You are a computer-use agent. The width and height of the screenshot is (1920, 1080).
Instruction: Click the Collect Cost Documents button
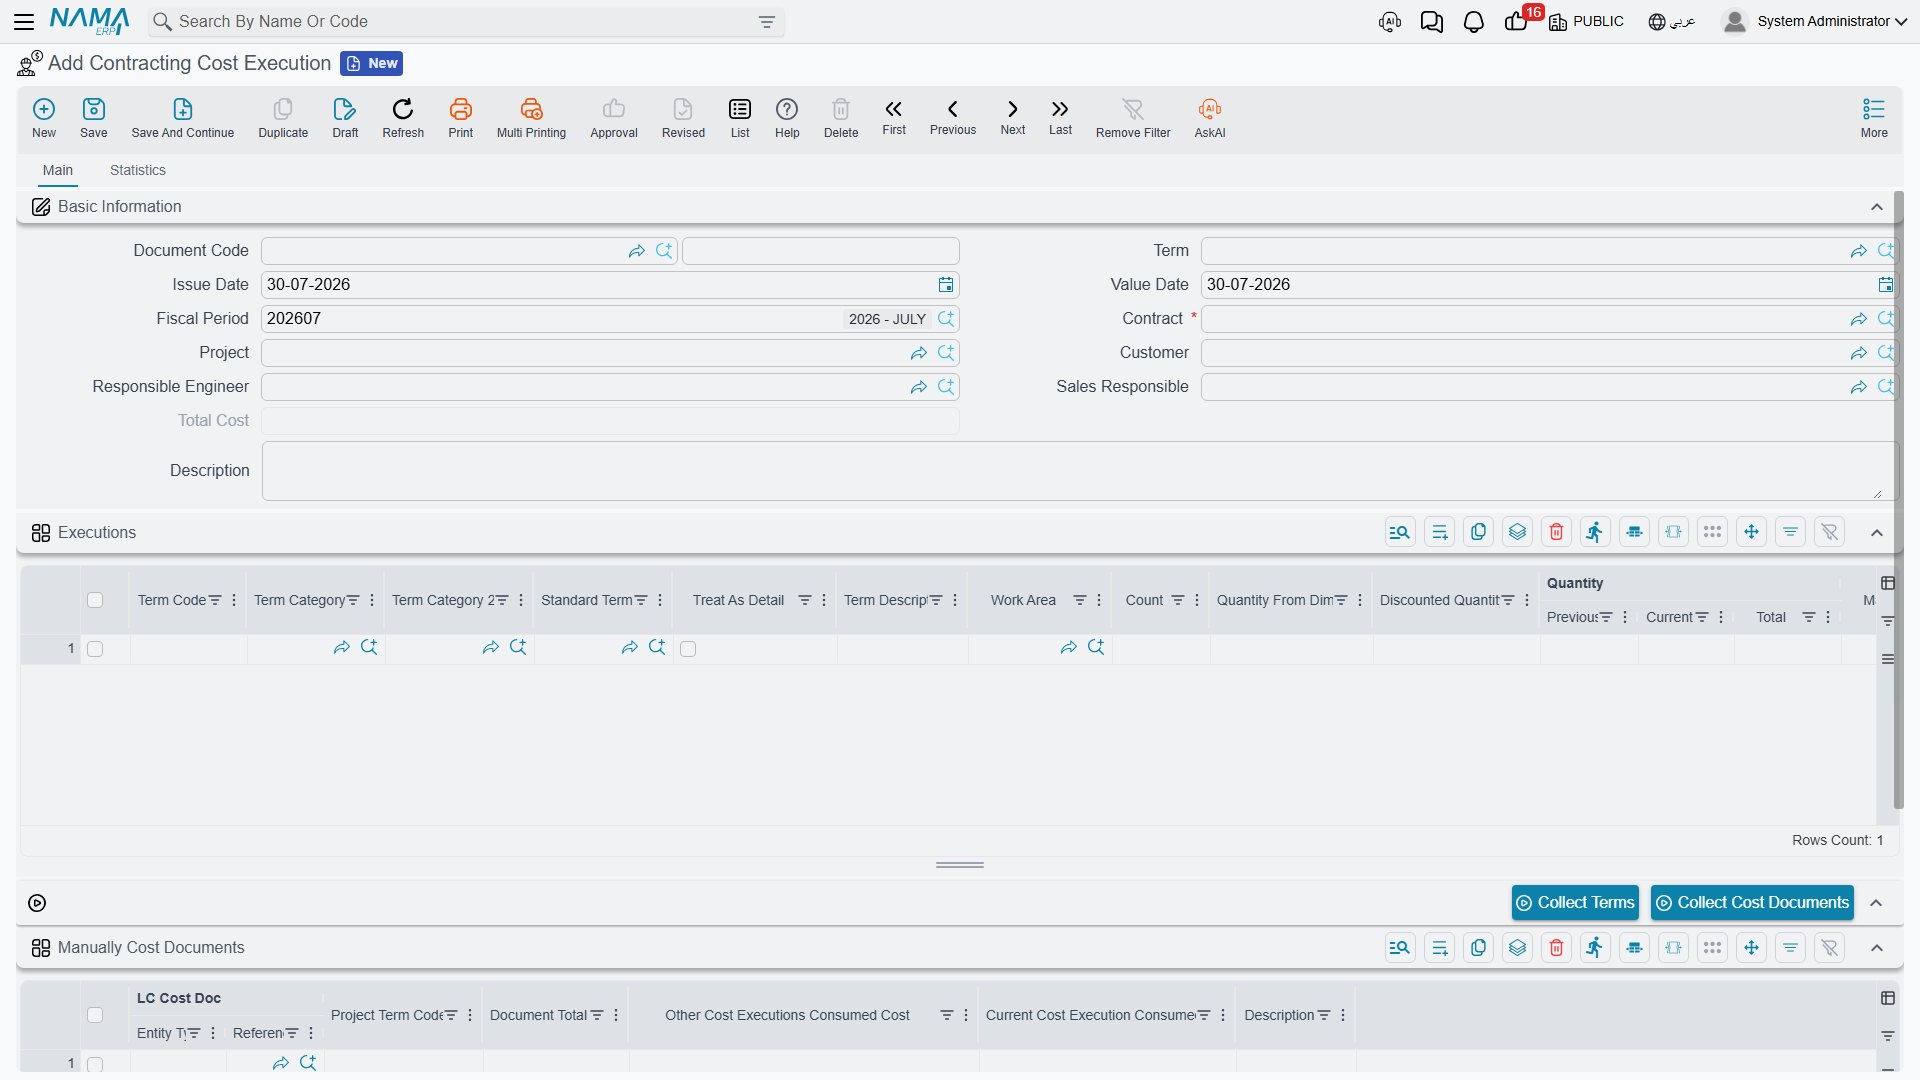coord(1752,903)
